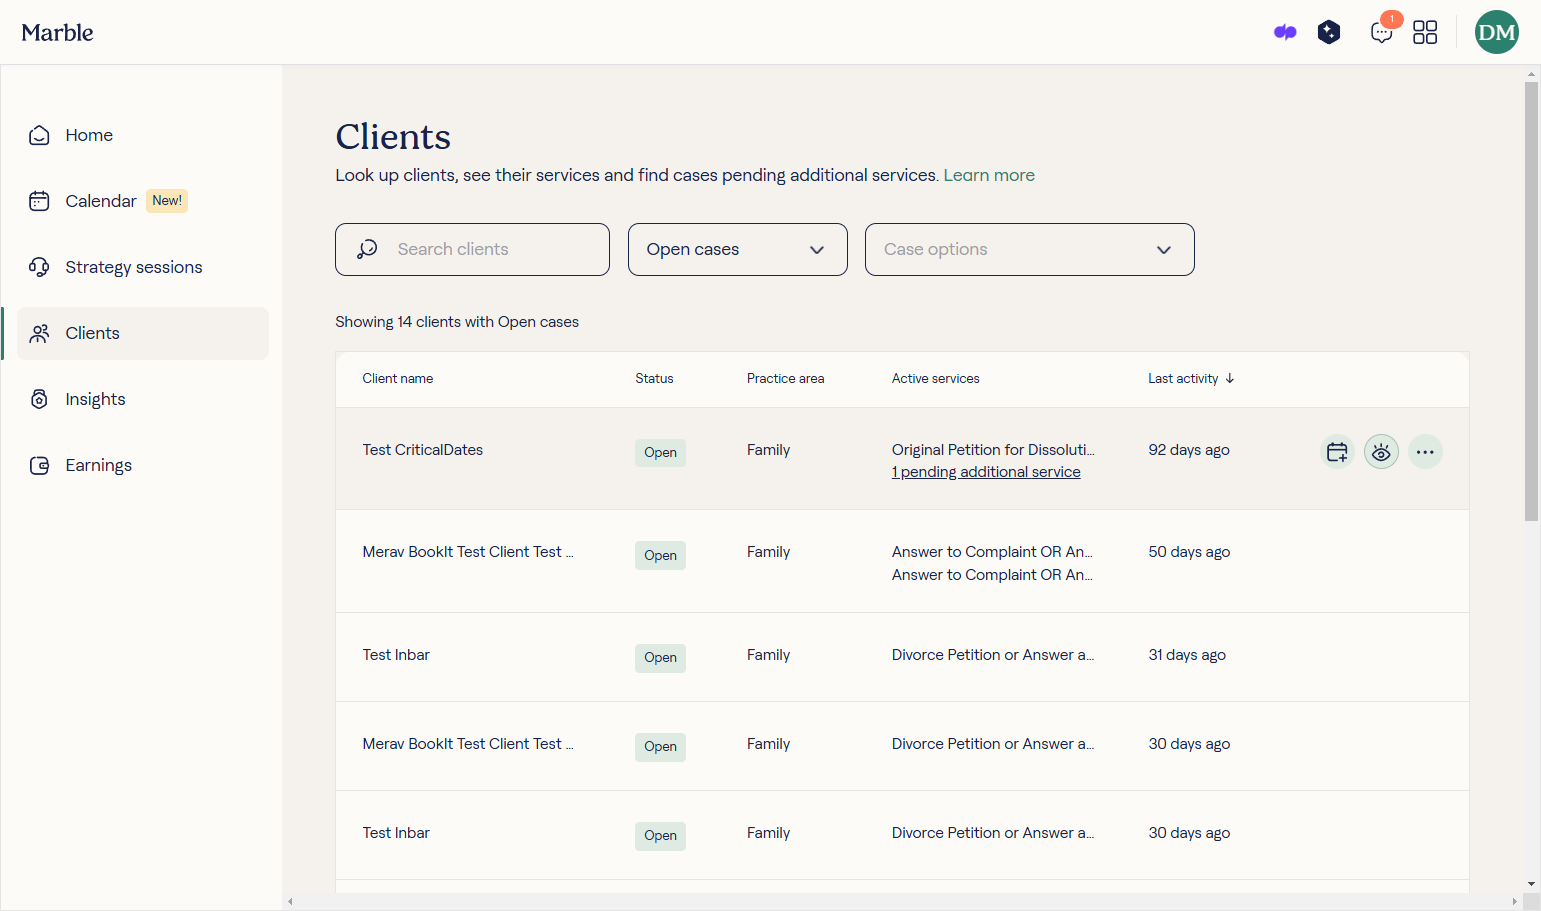This screenshot has height=911, width=1541.
Task: Focus the Search clients field
Action: [472, 249]
